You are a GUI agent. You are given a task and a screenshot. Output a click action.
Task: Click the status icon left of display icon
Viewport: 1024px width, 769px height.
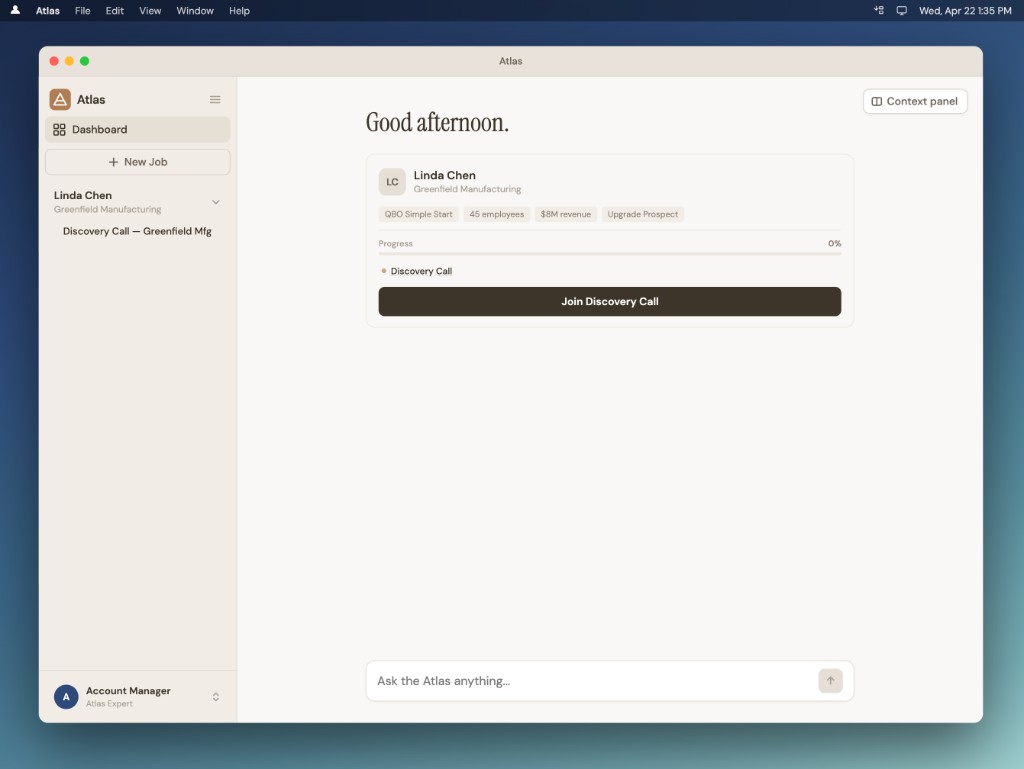(879, 10)
